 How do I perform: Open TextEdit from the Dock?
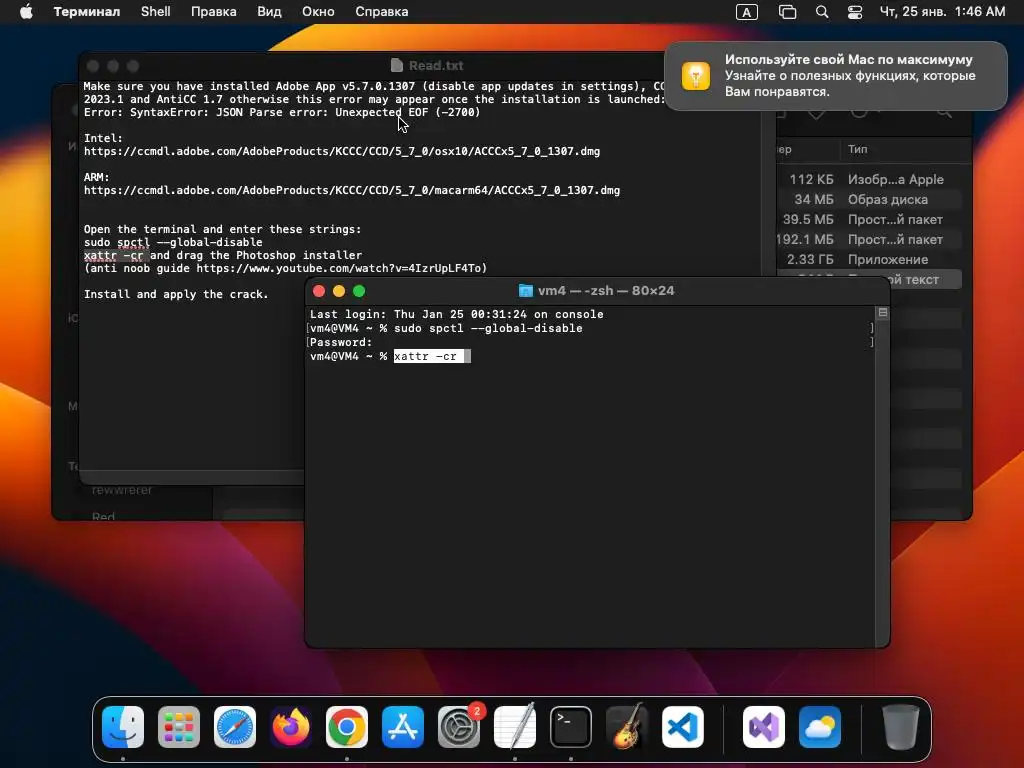pos(515,727)
